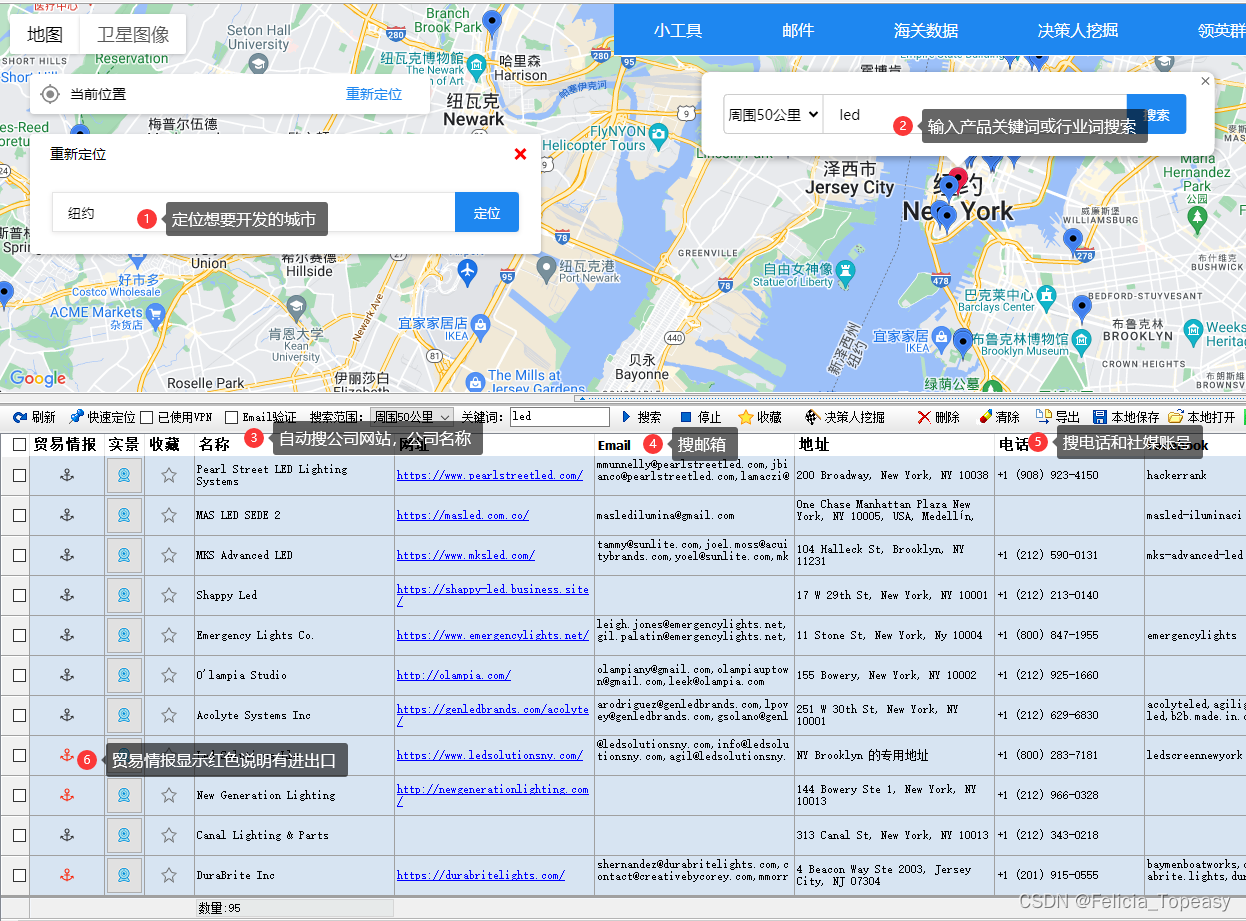The height and width of the screenshot is (921, 1246).
Task: Click the 关键词 input containing led
Action: click(560, 417)
